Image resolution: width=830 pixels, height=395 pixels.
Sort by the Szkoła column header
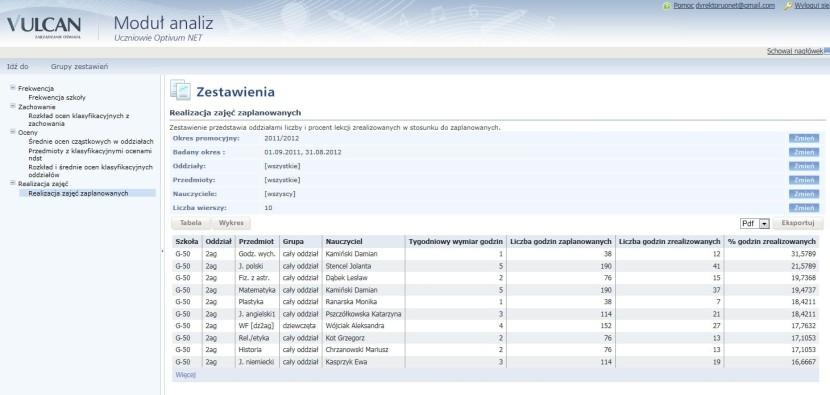(186, 241)
